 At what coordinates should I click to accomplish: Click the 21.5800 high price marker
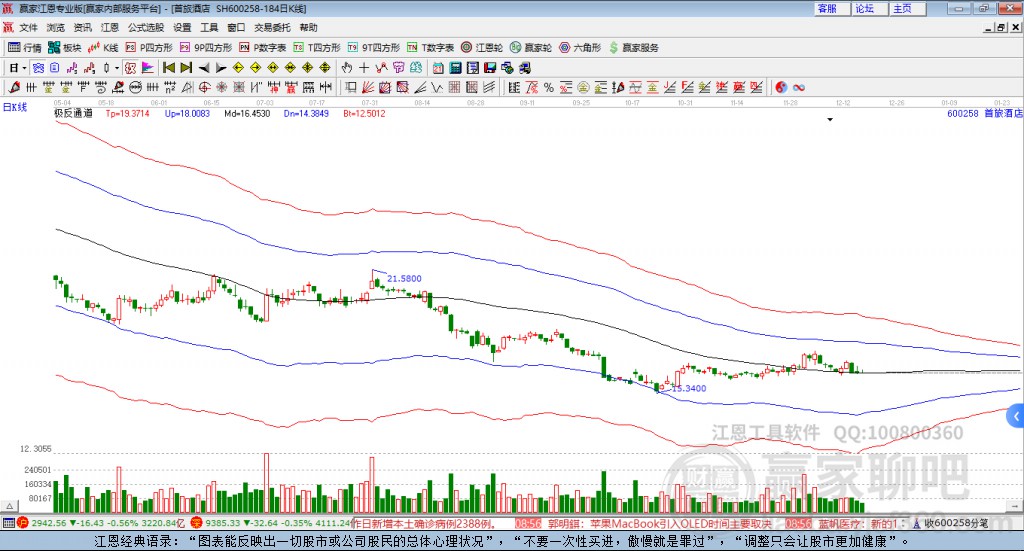403,278
